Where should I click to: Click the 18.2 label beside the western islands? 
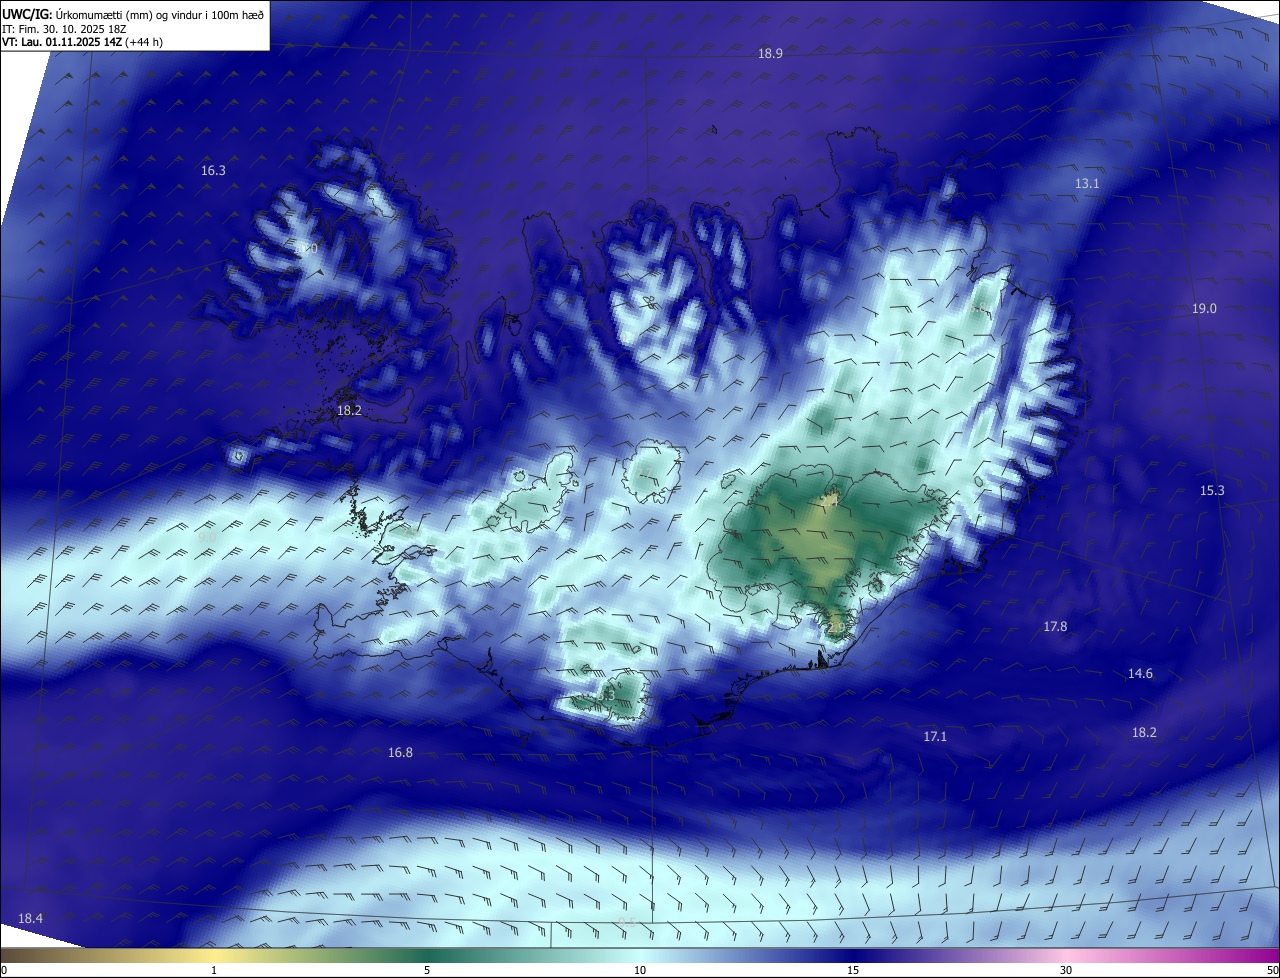point(349,411)
